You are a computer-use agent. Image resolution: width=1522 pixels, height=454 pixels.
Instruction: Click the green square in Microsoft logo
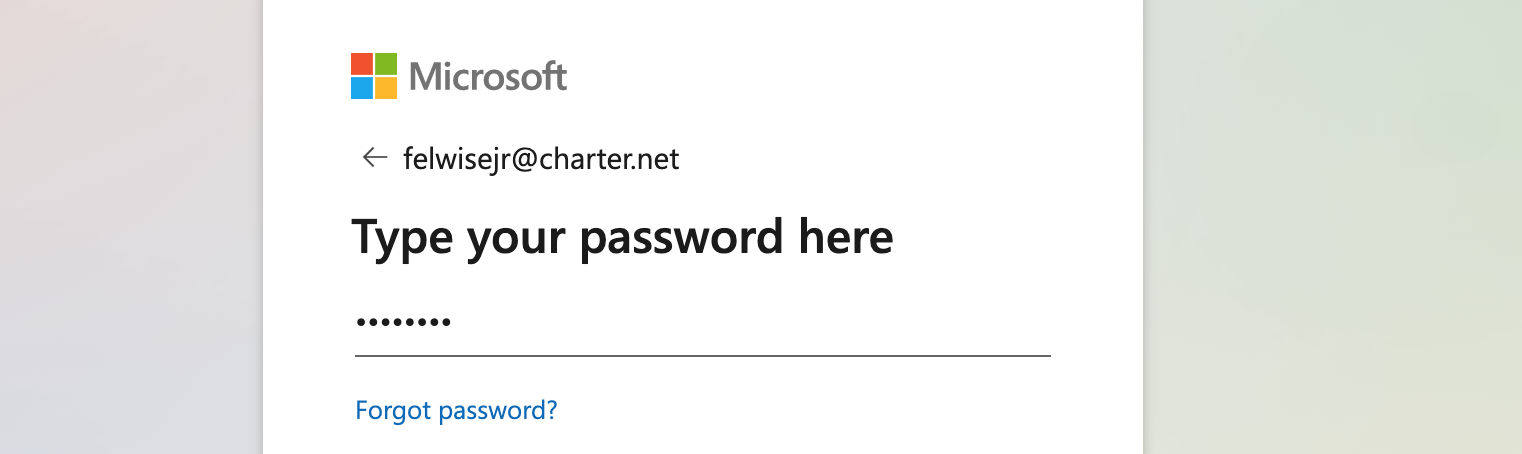386,64
